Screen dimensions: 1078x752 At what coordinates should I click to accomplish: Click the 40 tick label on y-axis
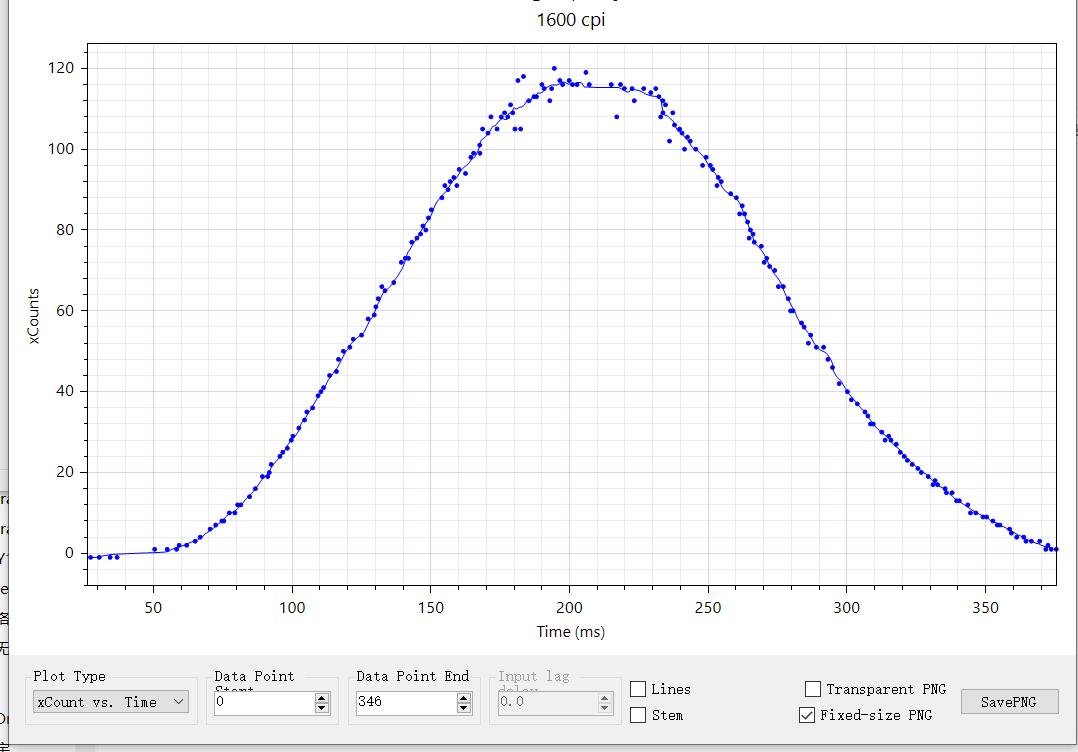[x=65, y=391]
